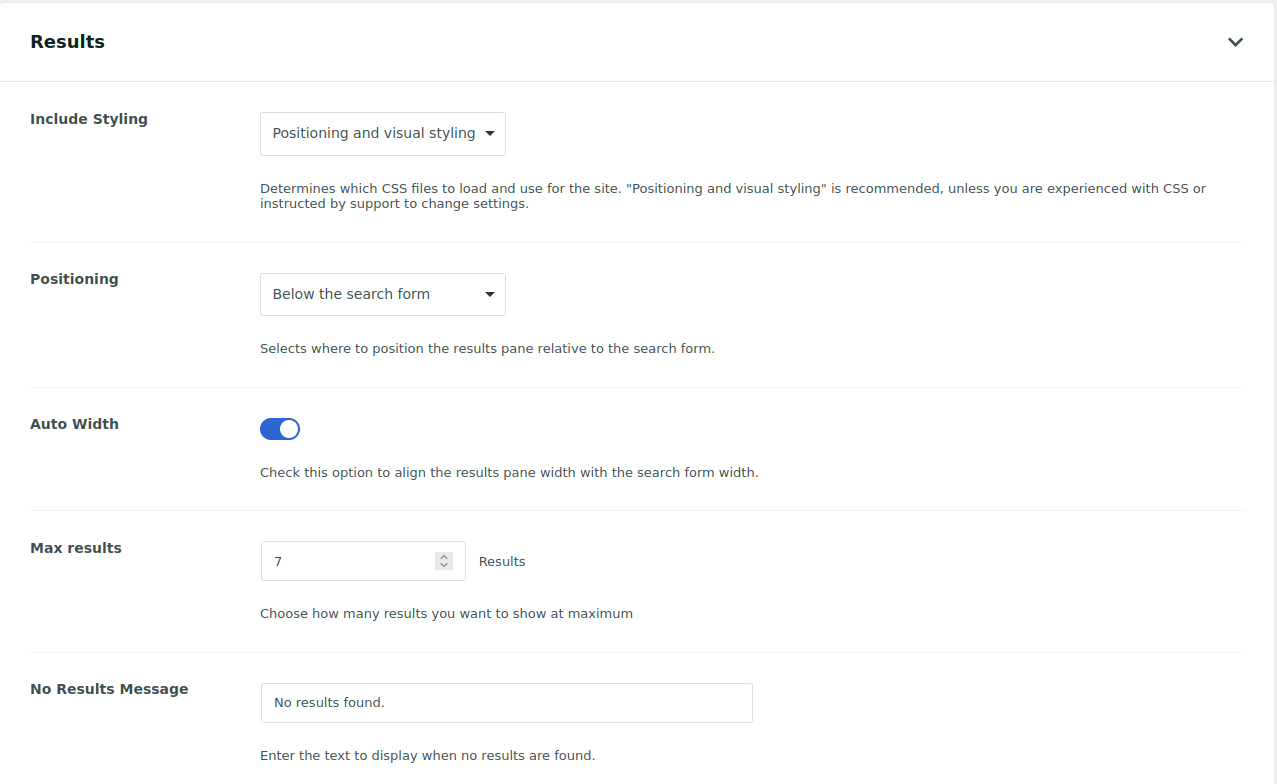
Task: Click the "No Results Message" label
Action: click(x=109, y=689)
